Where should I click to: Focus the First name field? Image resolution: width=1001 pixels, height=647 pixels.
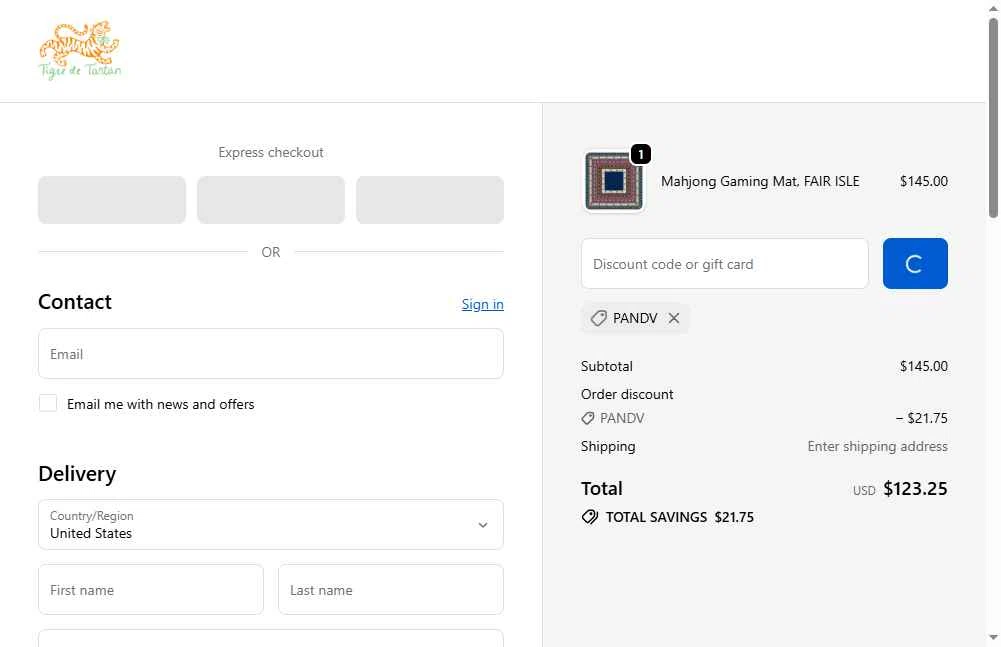[x=151, y=590]
